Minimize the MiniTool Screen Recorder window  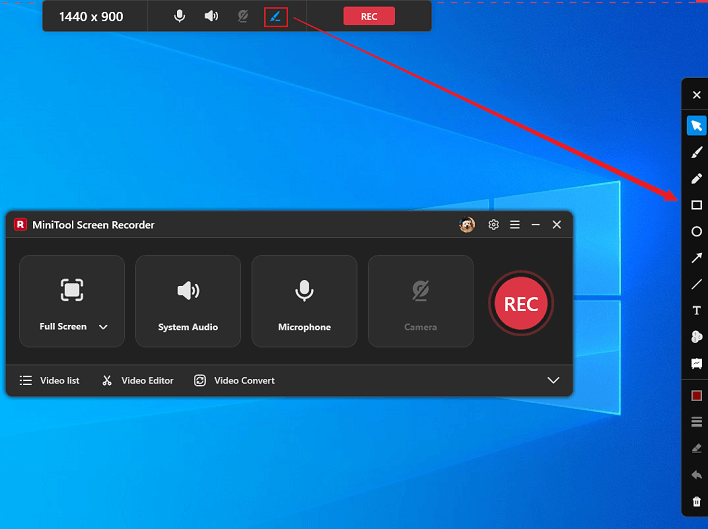click(x=536, y=224)
